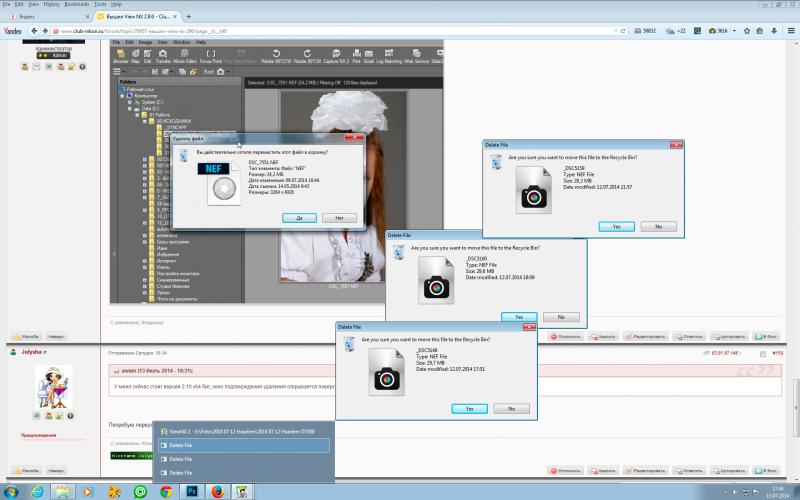Bookmark this page with the star icon
The height and width of the screenshot is (500, 800).
pos(747,31)
